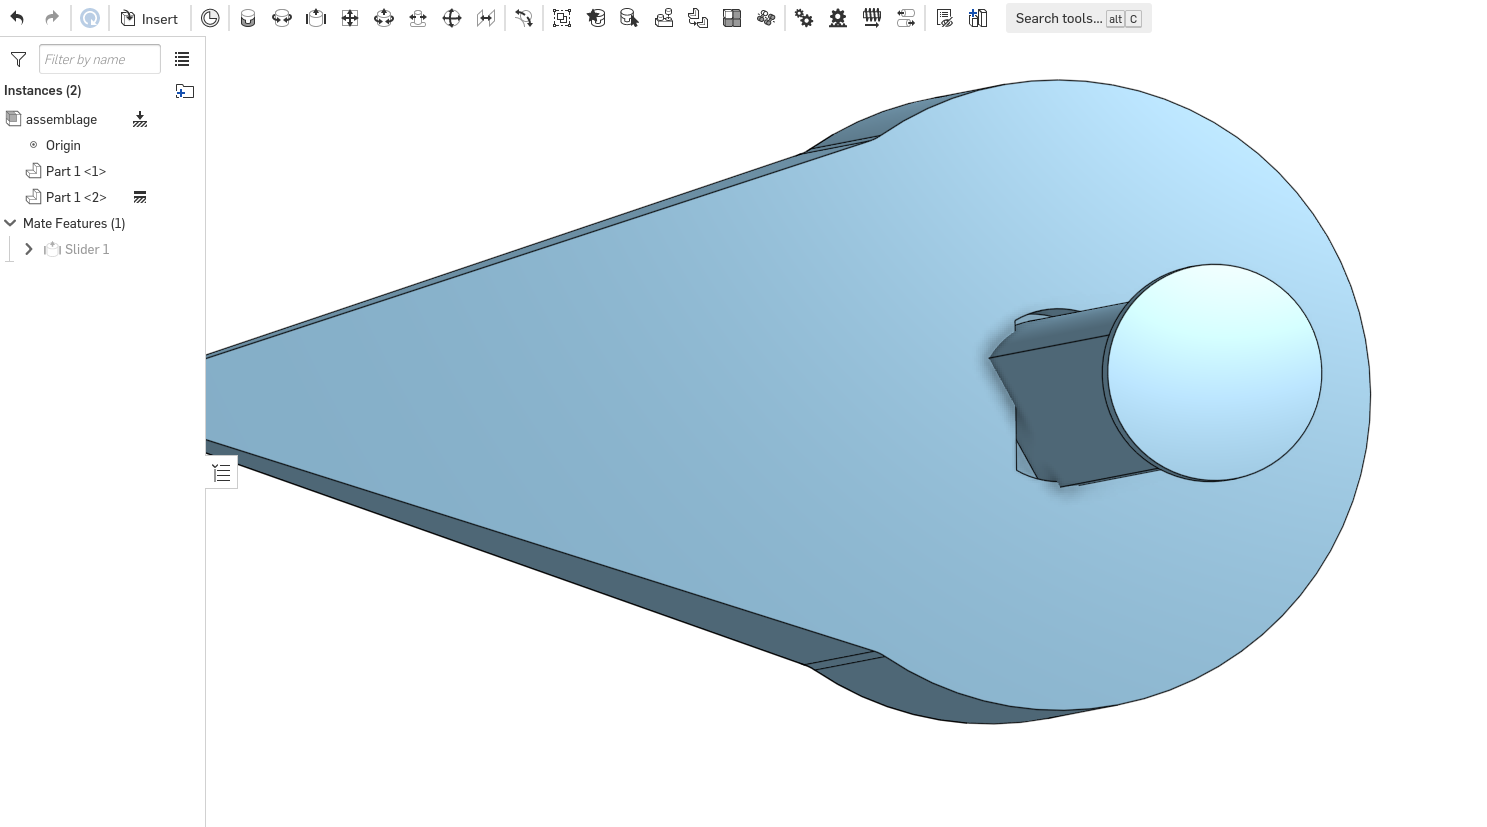
Task: Click the circular end face of the shaft
Action: coord(1214,372)
